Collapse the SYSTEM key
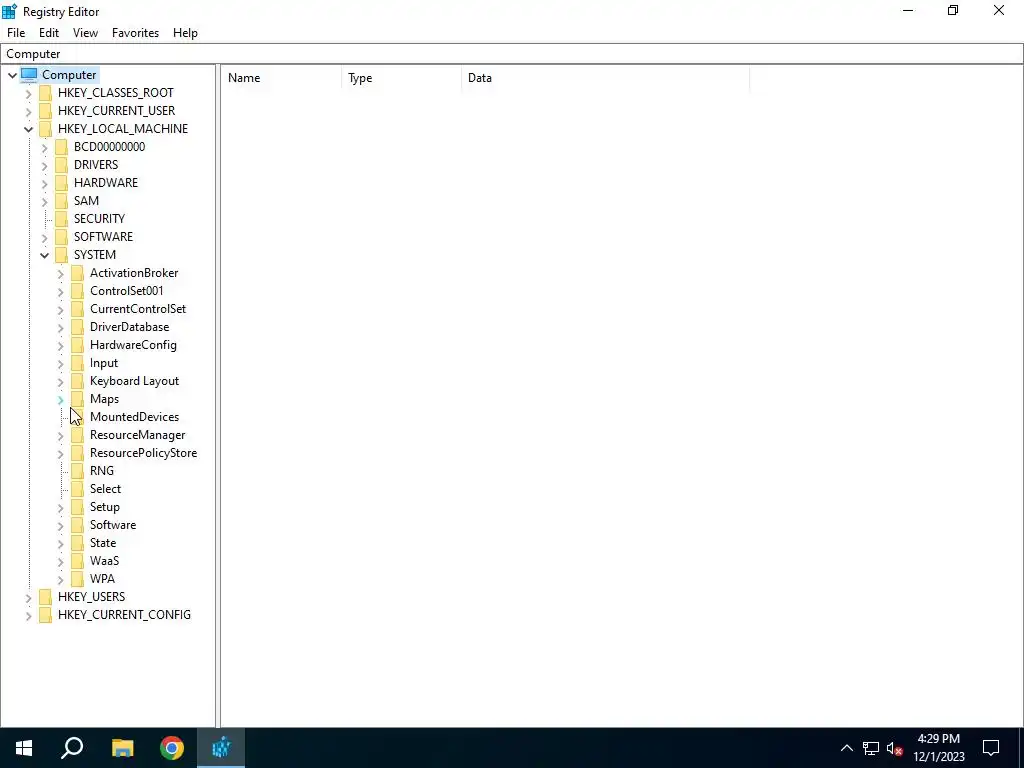This screenshot has height=768, width=1024. tap(44, 255)
